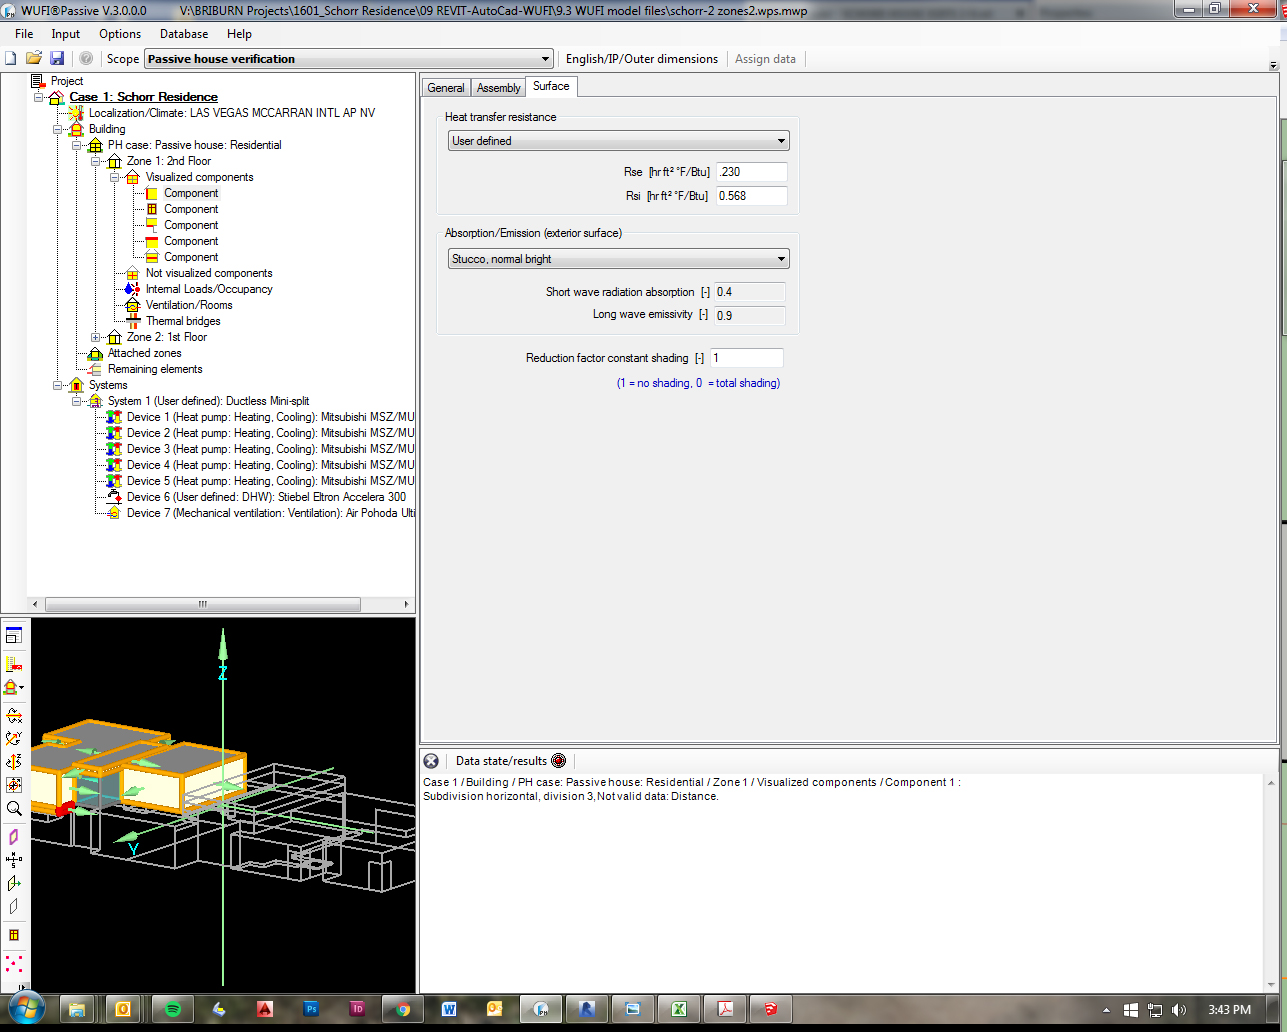Click the Open file folder icon
1287x1032 pixels.
tap(34, 59)
